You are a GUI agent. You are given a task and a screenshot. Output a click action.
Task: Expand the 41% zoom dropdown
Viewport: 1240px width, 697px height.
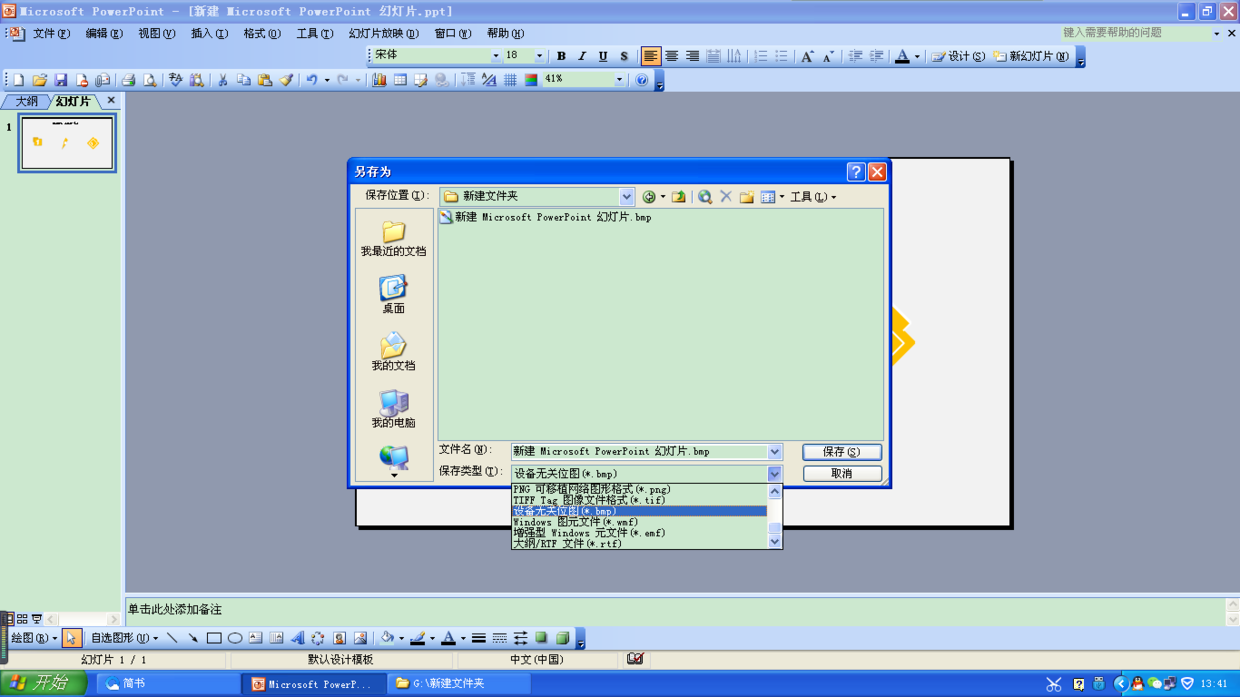coord(619,80)
